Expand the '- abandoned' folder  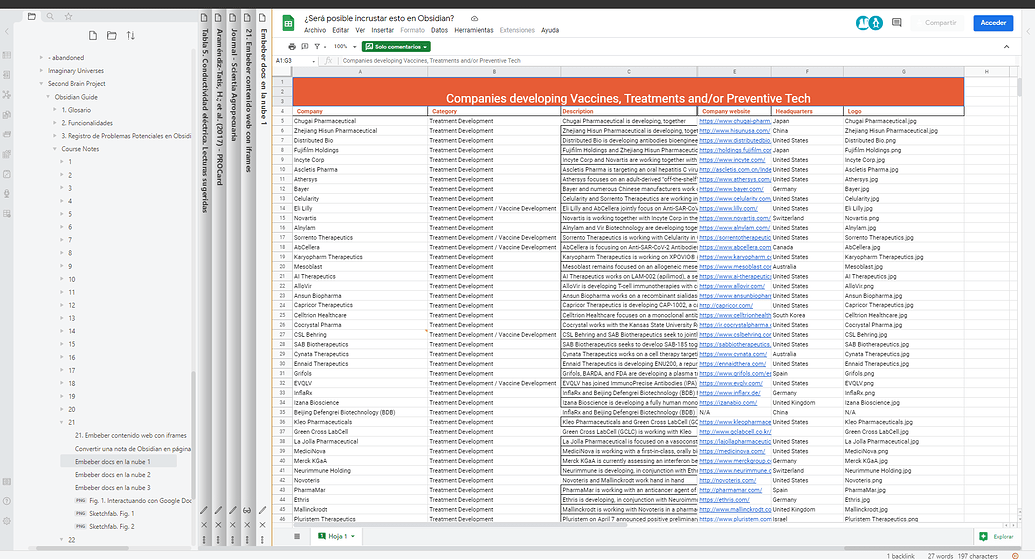(x=41, y=57)
